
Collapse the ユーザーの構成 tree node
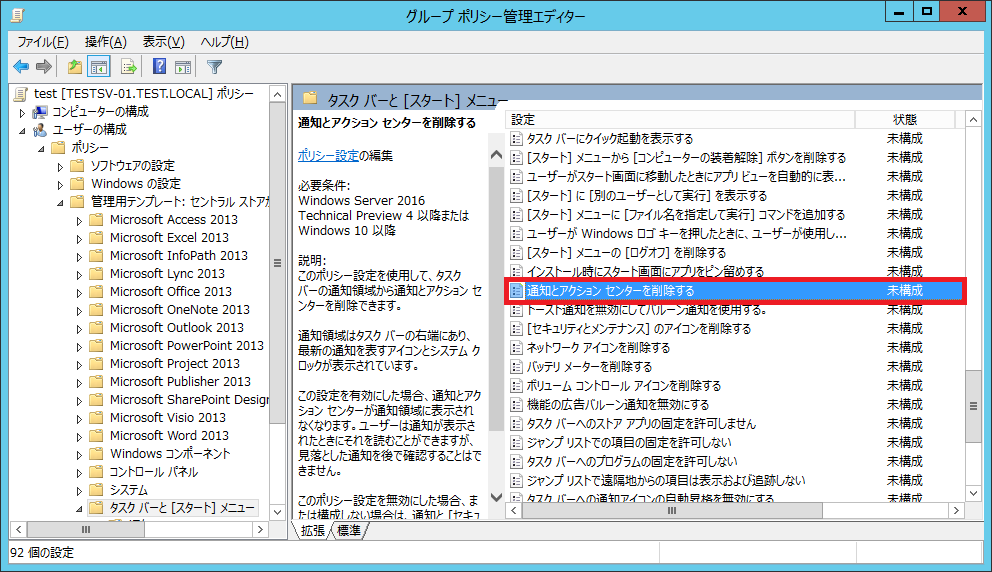[22, 130]
